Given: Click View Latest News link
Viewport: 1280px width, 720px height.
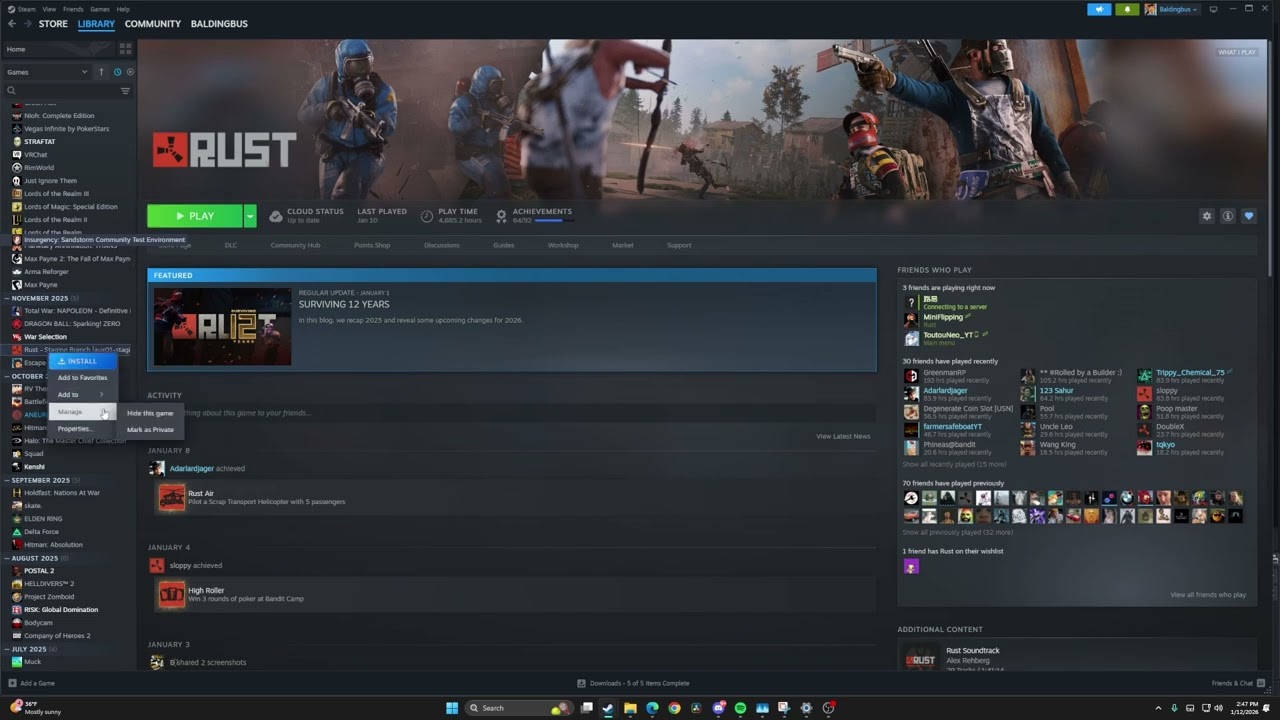Looking at the screenshot, I should click(x=843, y=436).
